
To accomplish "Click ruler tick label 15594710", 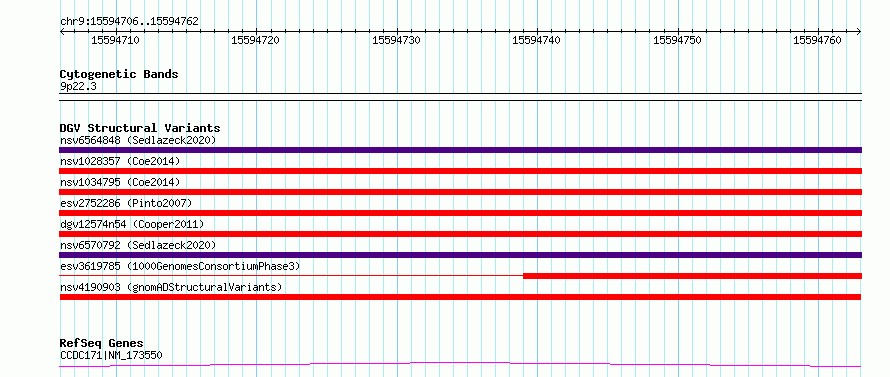I will (x=115, y=40).
